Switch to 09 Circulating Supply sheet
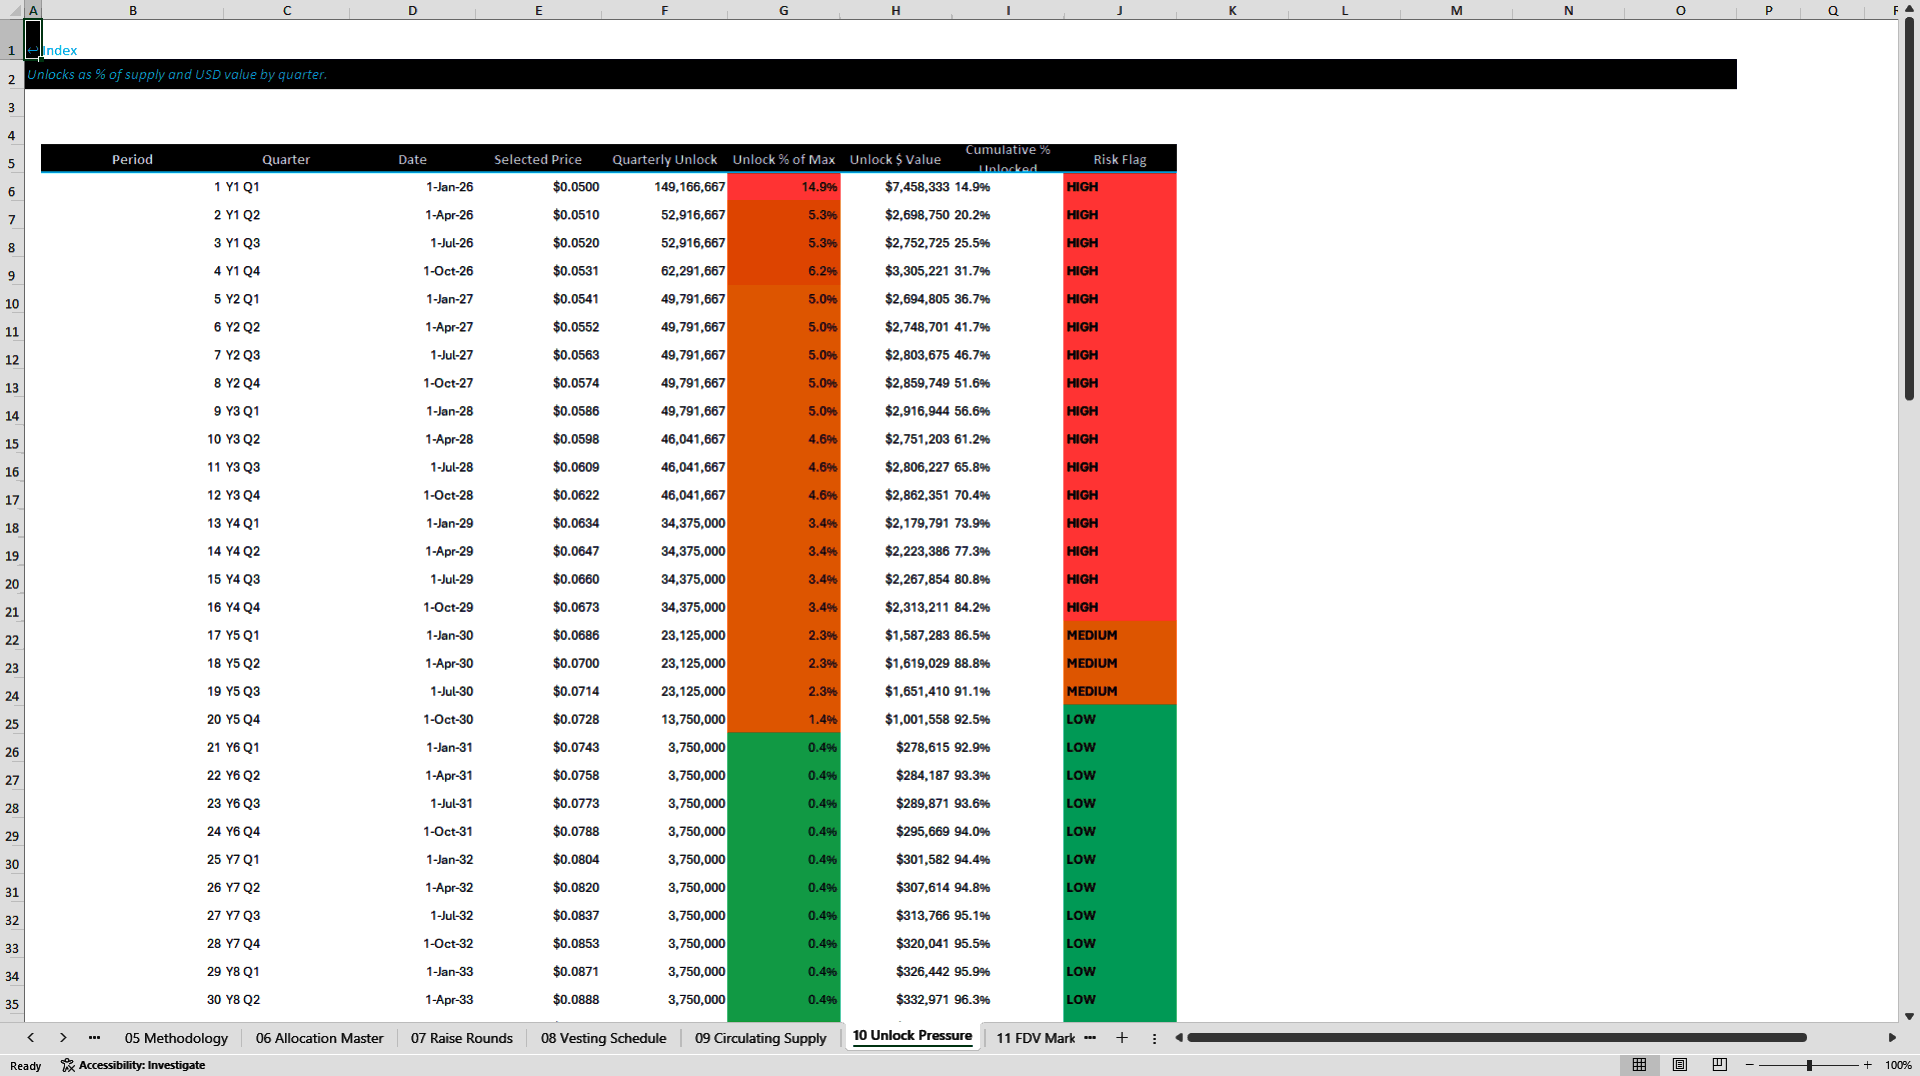 pyautogui.click(x=760, y=1038)
